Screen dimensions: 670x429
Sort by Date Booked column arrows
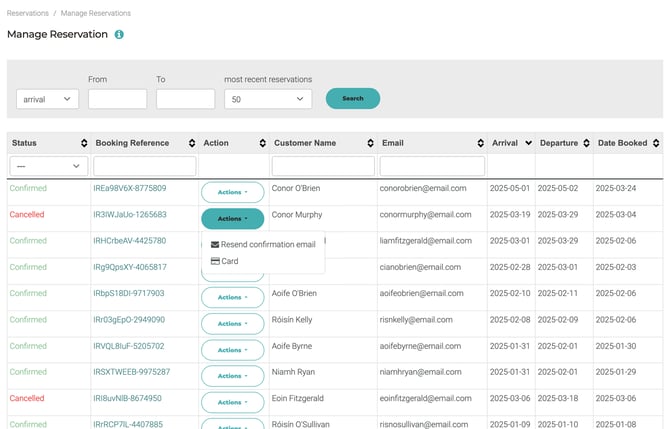(656, 143)
